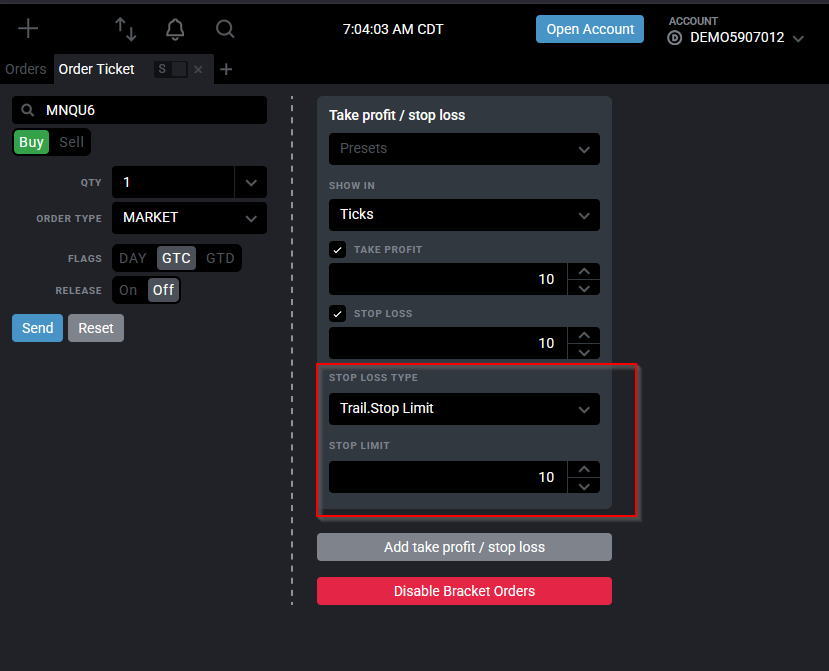
Task: Add a new tab with plus
Action: coord(226,69)
